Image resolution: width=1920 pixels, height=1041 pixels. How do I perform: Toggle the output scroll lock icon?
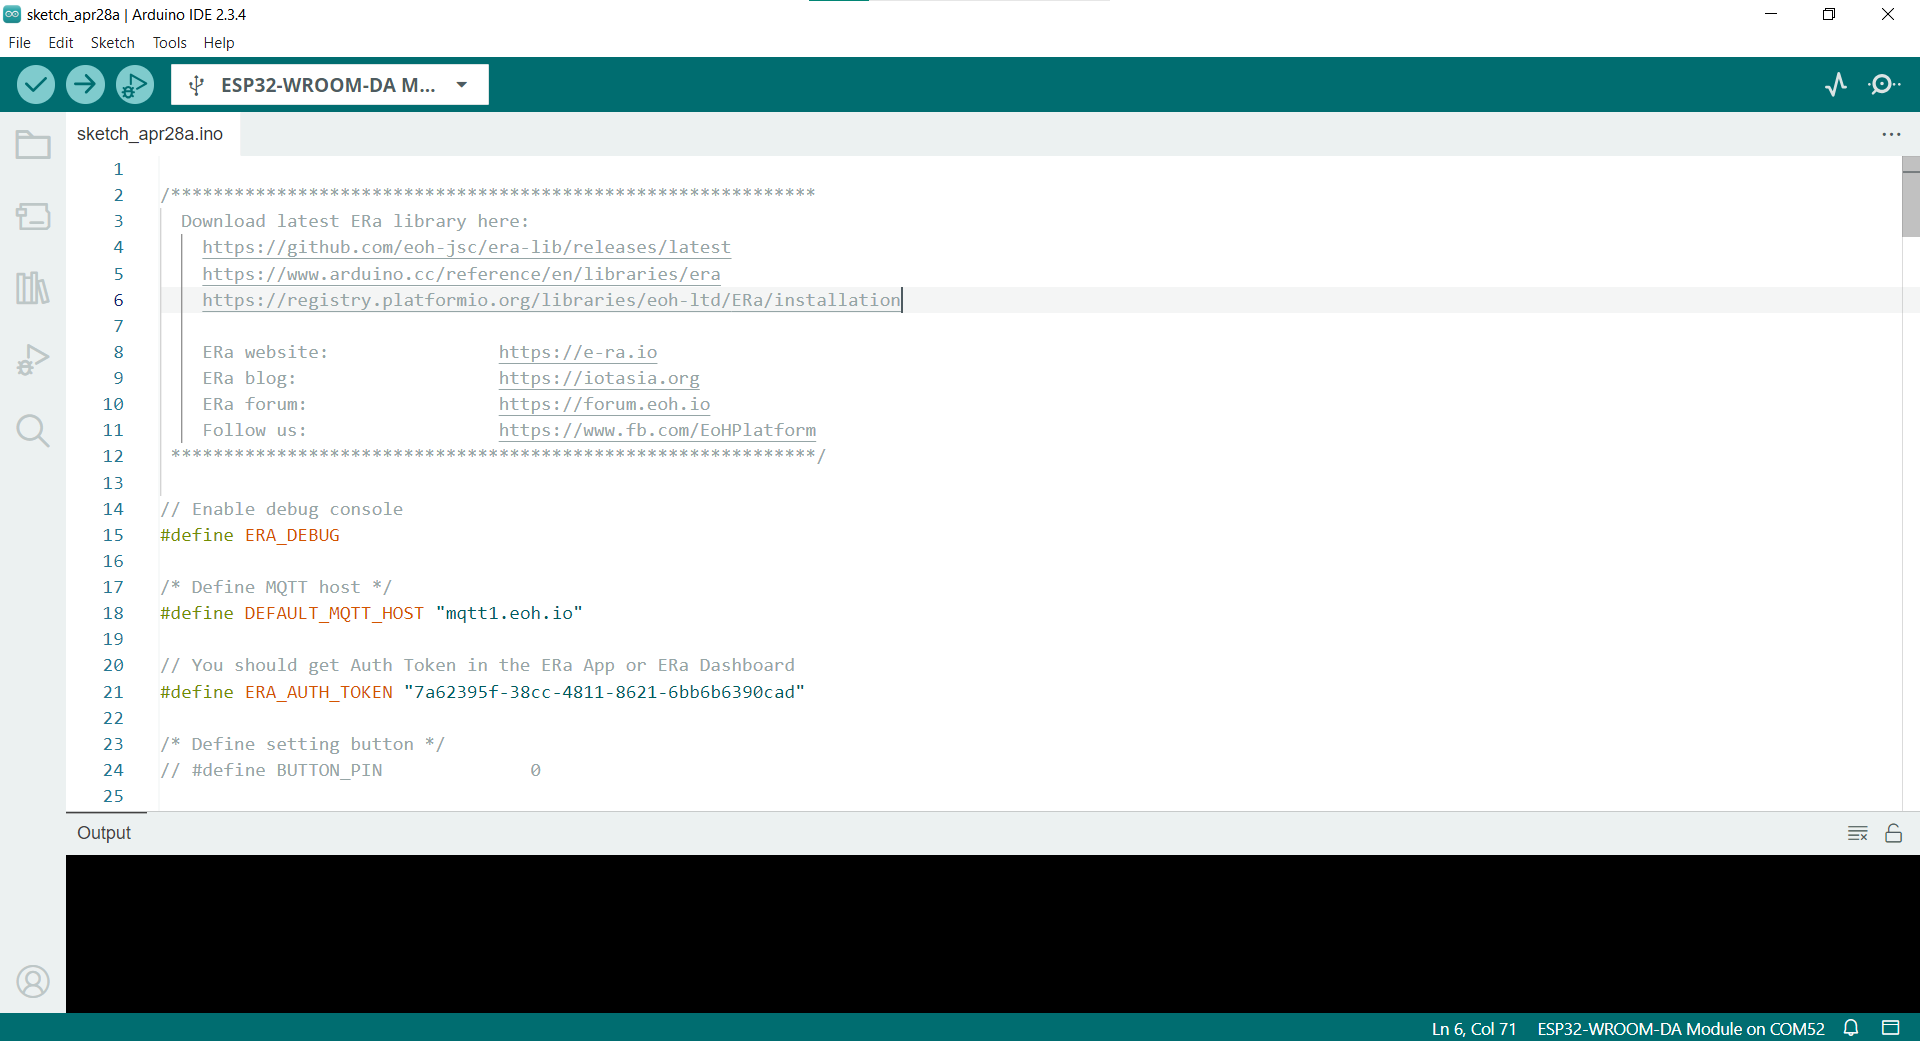click(1893, 833)
